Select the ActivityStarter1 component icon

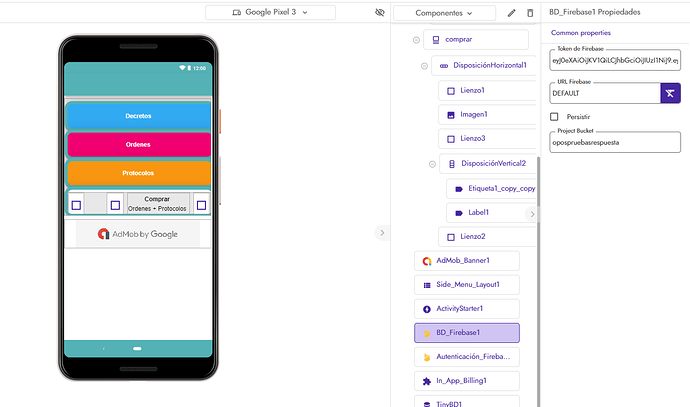427,309
